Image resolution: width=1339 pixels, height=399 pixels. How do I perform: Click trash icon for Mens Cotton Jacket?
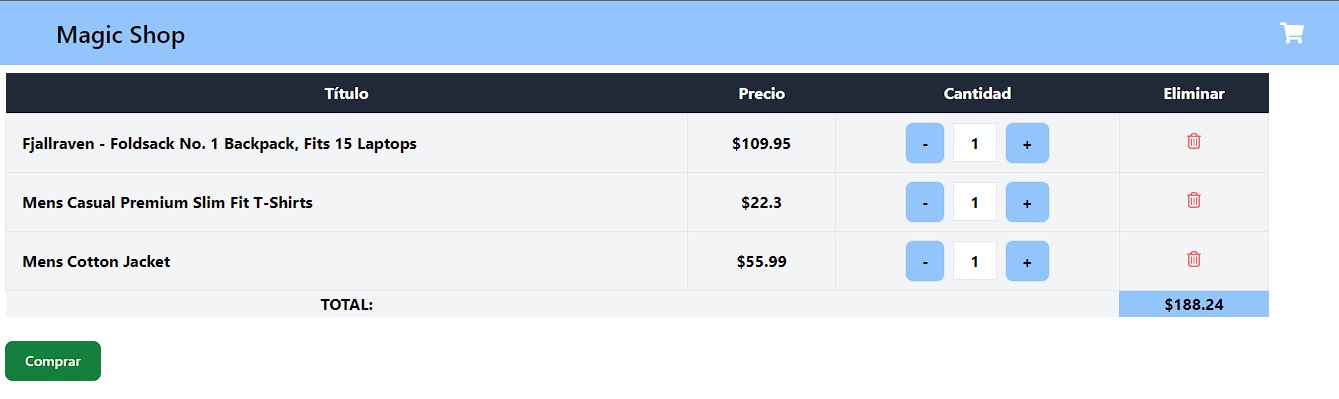tap(1193, 259)
